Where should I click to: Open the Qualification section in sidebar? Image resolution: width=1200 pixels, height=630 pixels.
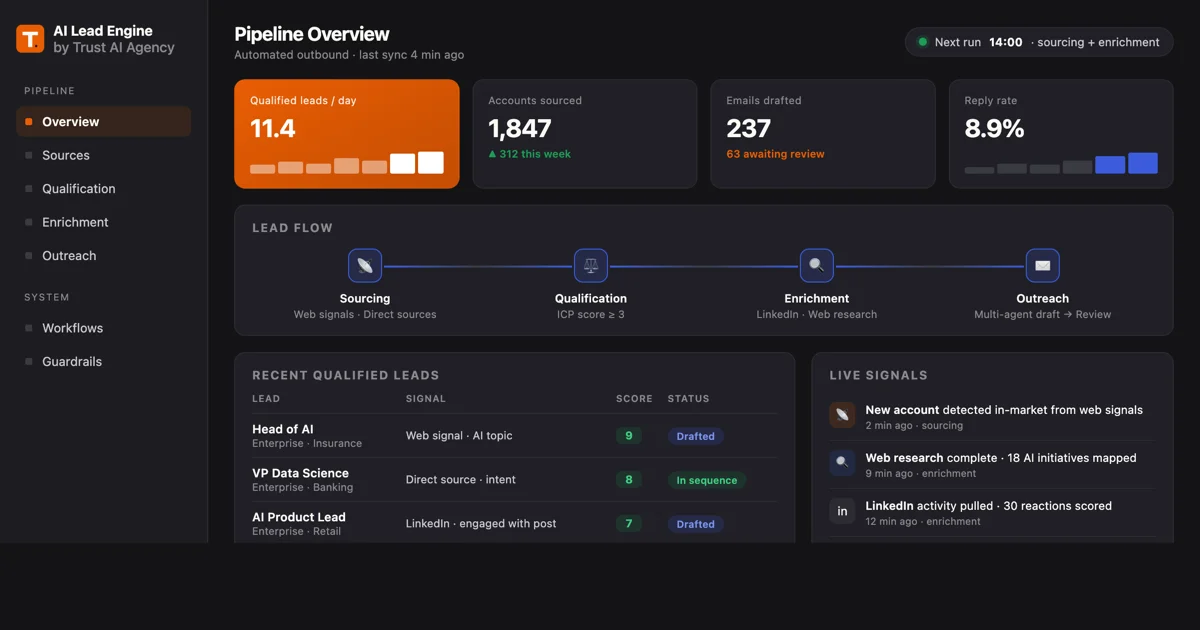(x=104, y=189)
